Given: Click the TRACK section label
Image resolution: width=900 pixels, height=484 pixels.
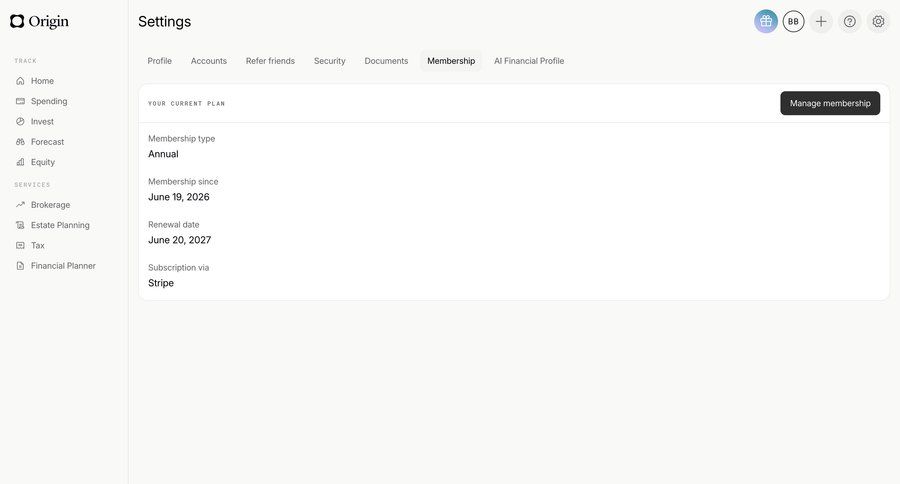Looking at the screenshot, I should tap(26, 61).
